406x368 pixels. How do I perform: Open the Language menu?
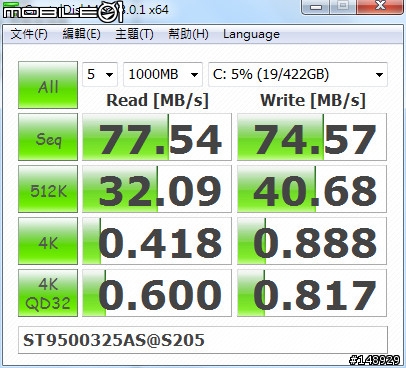point(251,34)
